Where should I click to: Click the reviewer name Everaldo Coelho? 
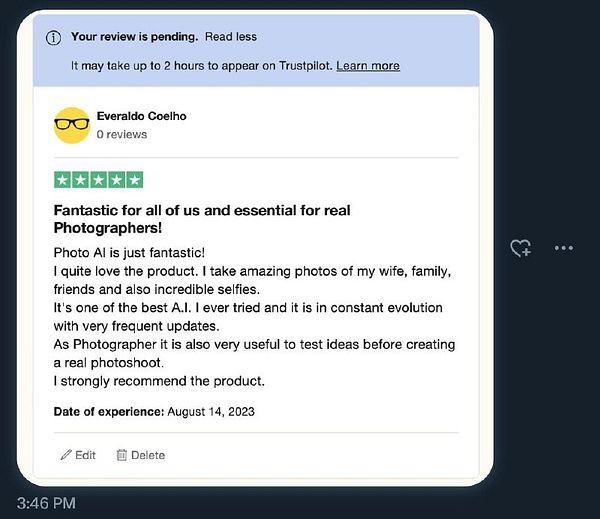click(x=142, y=116)
